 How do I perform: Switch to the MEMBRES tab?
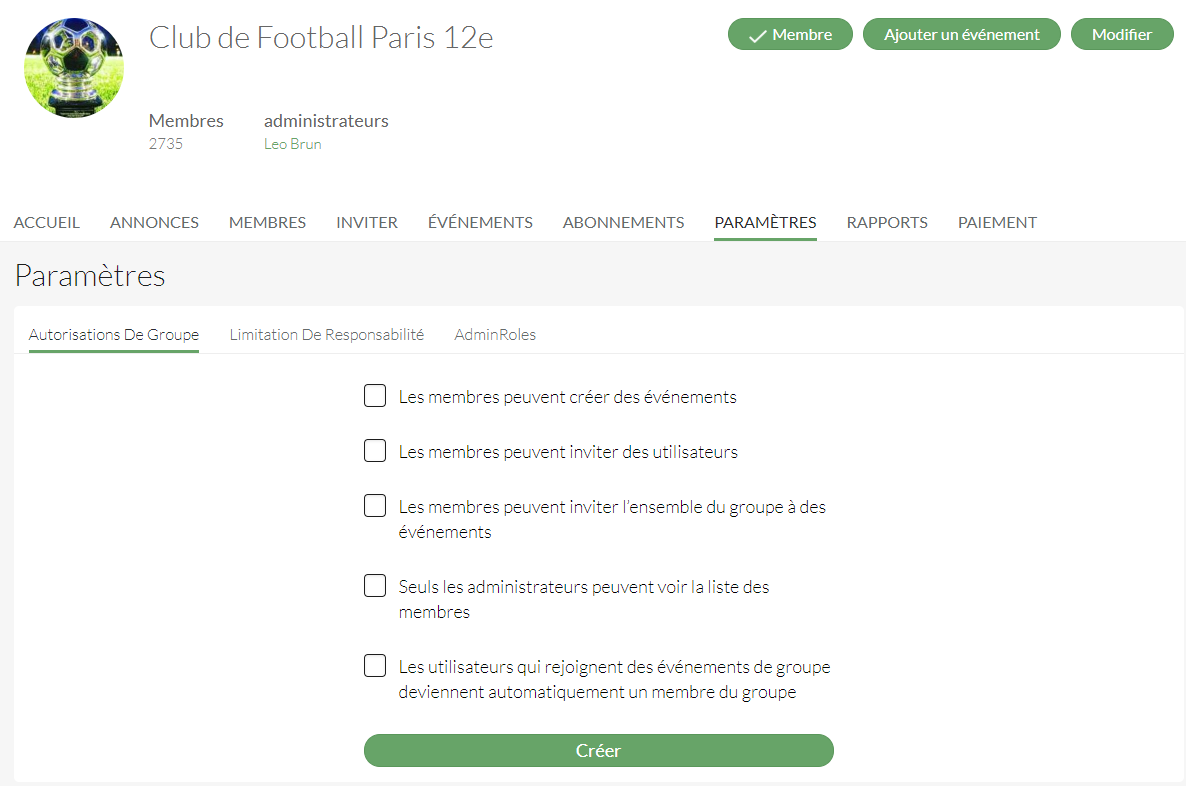pos(268,222)
